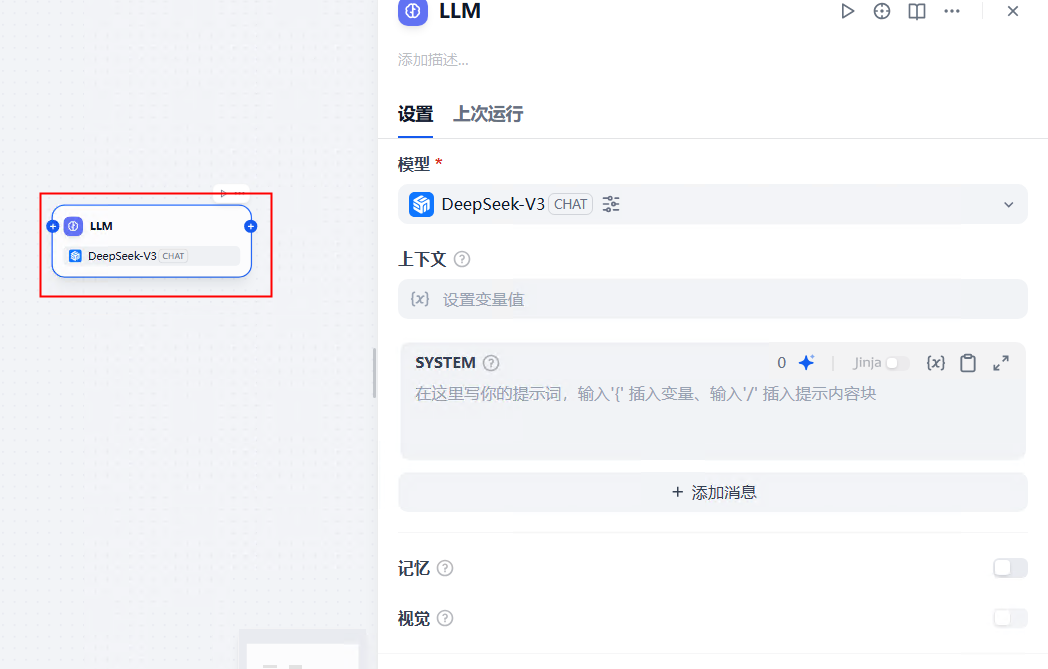Copy the SYSTEM prompt via clipboard icon
The width and height of the screenshot is (1048, 669).
click(967, 362)
